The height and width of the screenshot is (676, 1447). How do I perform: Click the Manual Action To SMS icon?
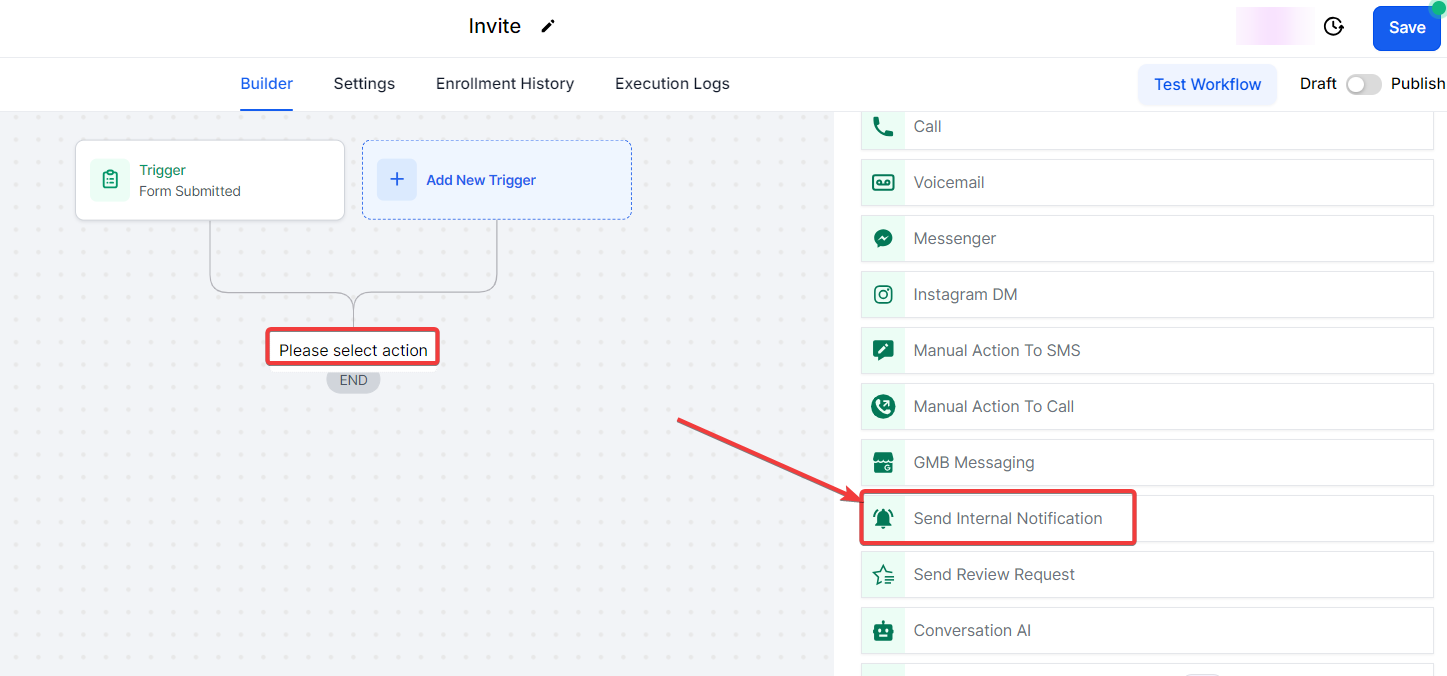coord(883,351)
